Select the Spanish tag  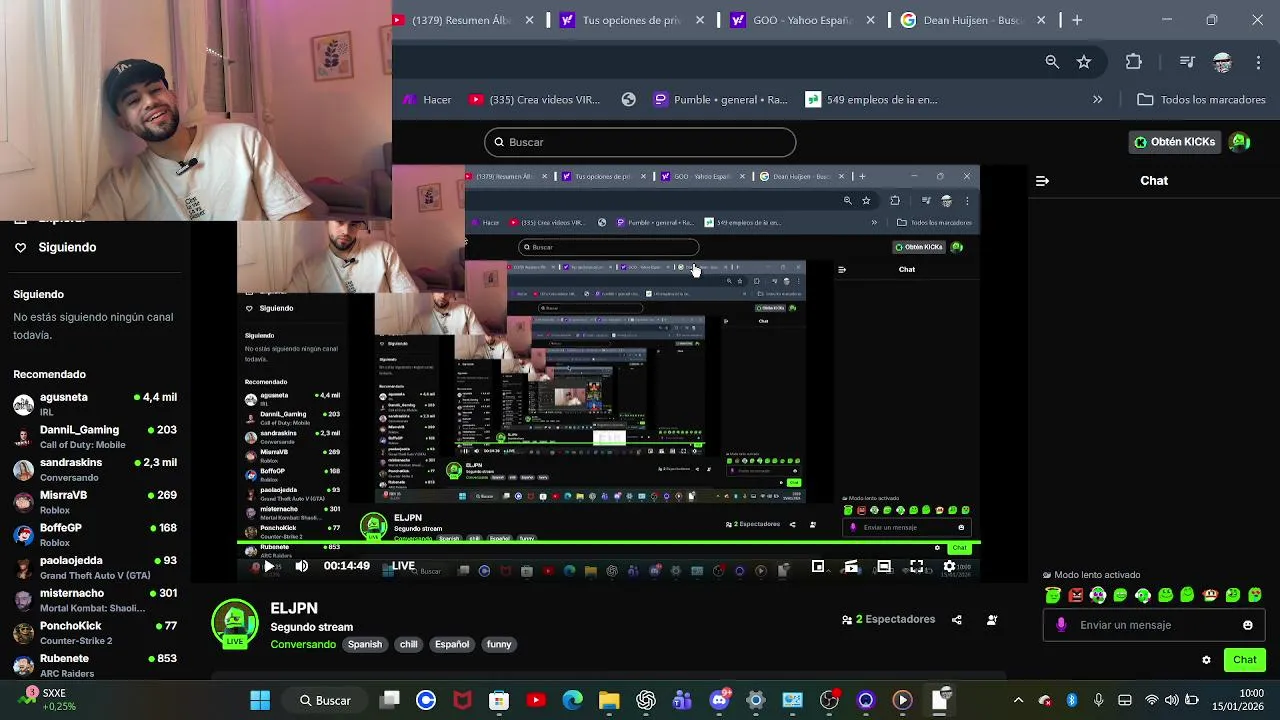(x=364, y=645)
